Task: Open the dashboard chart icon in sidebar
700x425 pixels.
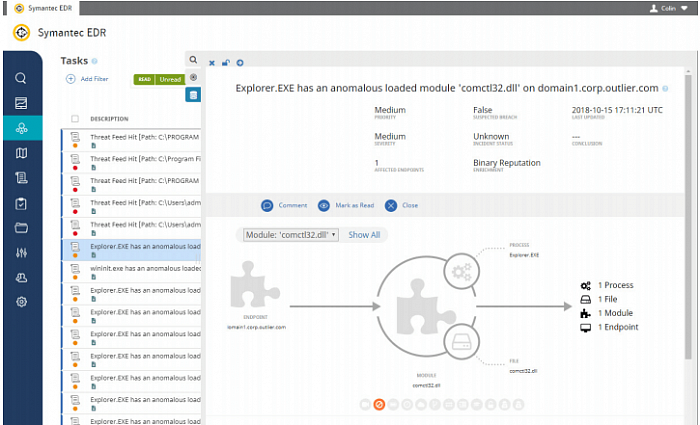Action: (21, 103)
